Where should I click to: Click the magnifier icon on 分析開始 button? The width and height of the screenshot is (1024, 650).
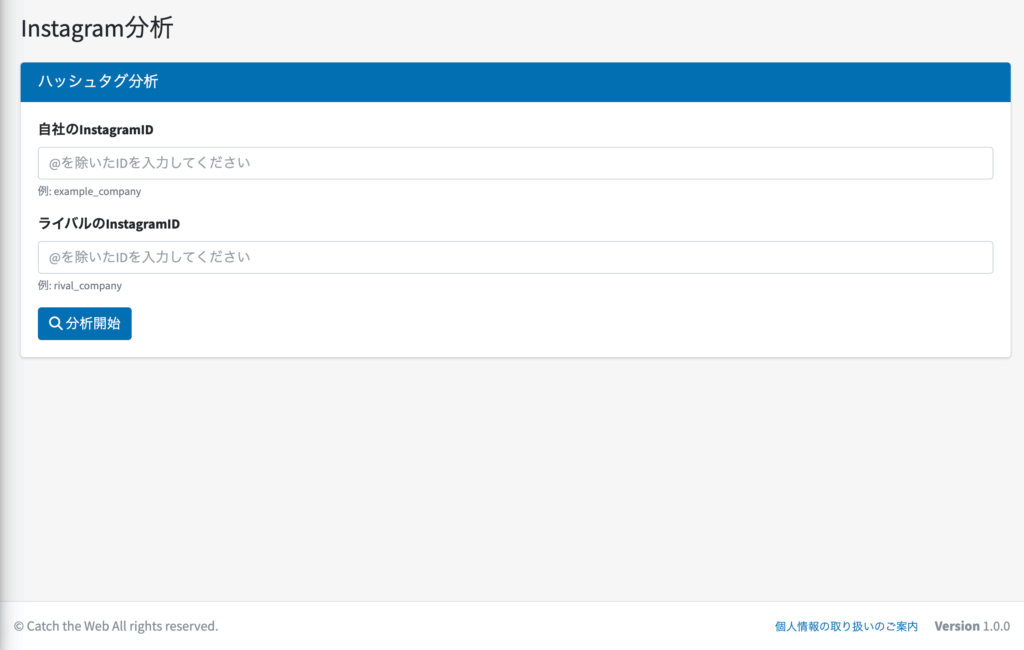coord(56,324)
